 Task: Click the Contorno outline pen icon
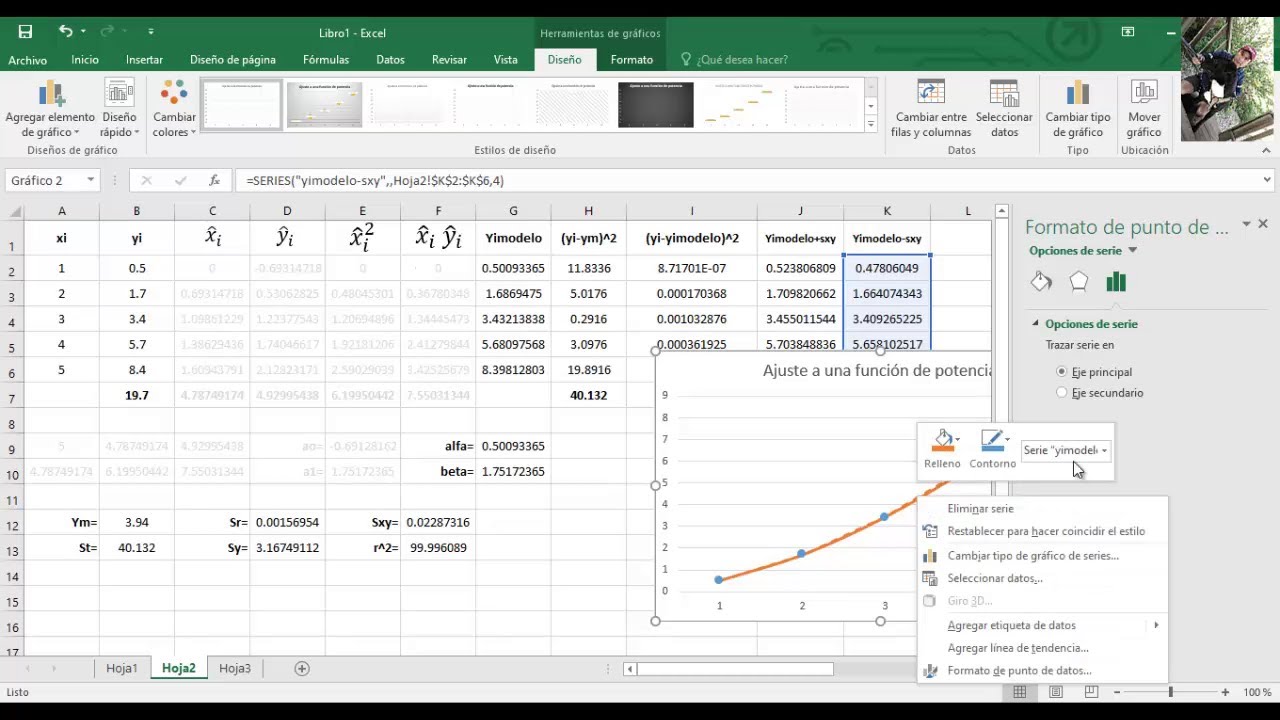992,448
